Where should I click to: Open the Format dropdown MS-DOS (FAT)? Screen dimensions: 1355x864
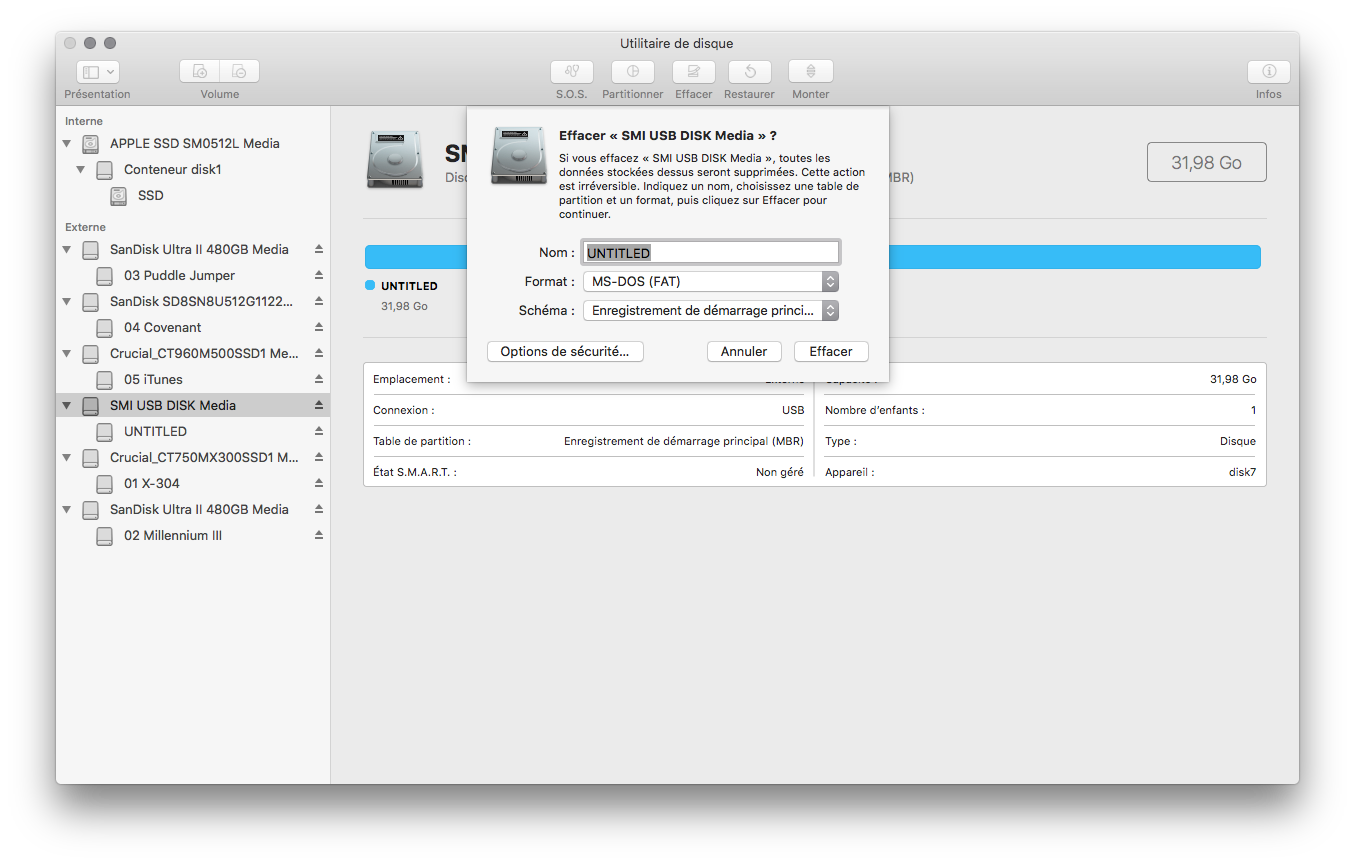710,282
